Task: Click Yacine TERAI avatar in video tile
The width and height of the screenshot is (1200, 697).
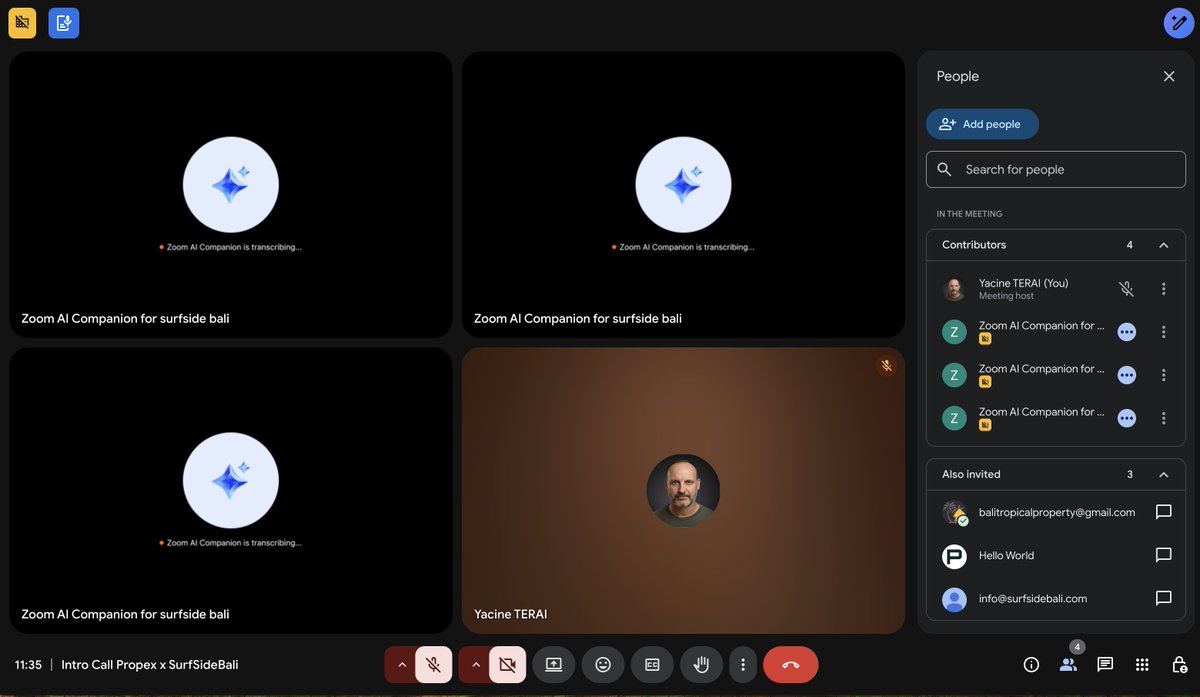Action: pyautogui.click(x=683, y=491)
